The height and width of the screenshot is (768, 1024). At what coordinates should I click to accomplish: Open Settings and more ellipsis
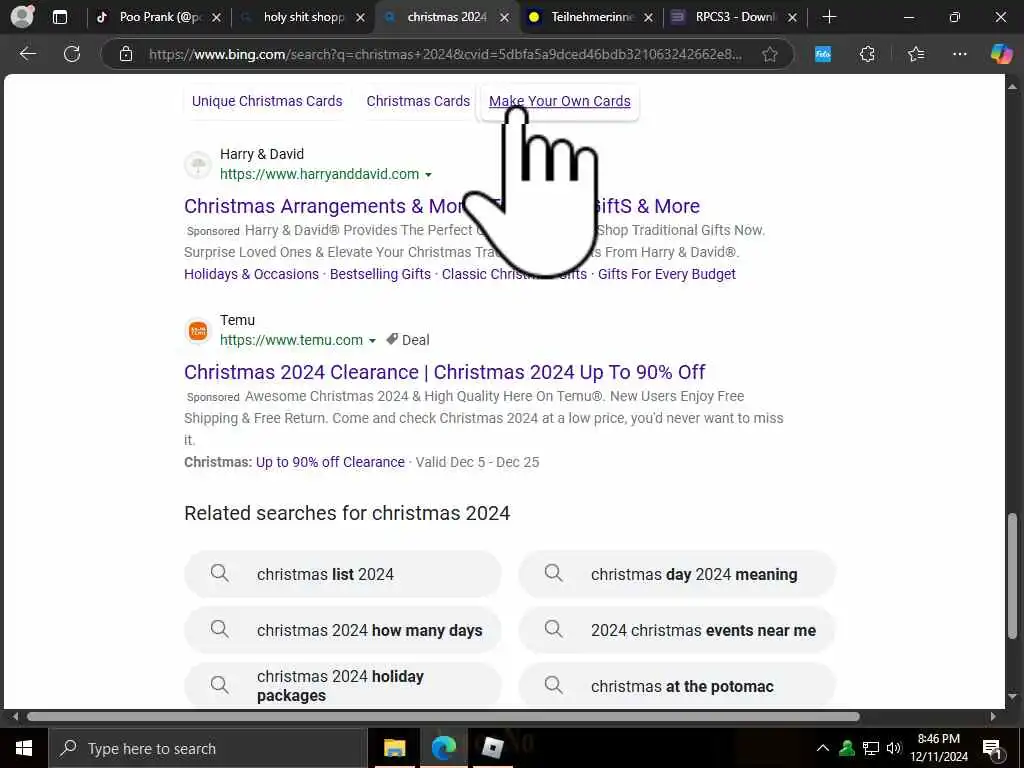(x=959, y=54)
